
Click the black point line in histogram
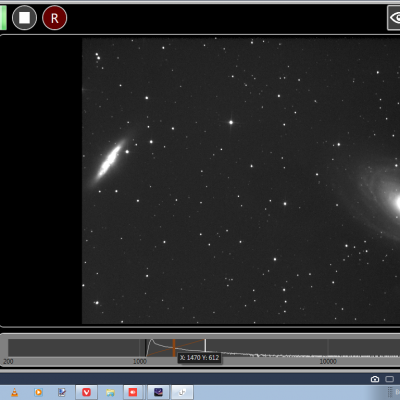point(146,348)
